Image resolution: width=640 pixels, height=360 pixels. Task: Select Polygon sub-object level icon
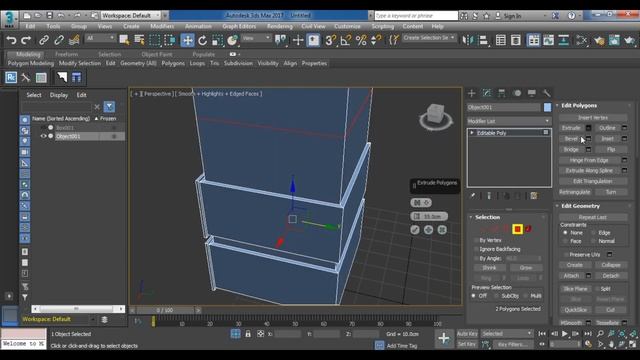(x=517, y=229)
